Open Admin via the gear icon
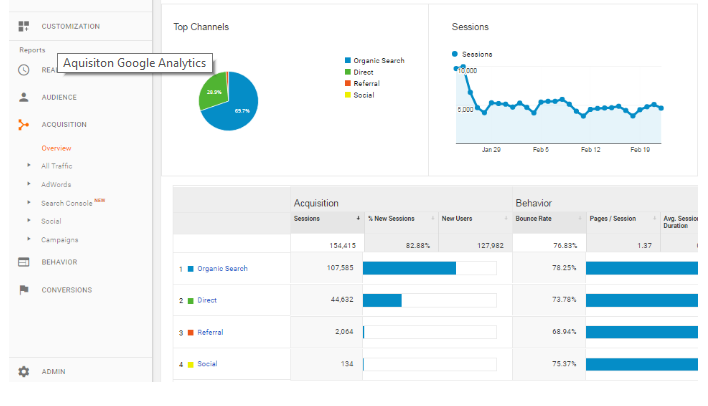This screenshot has height=406, width=708. coord(24,372)
